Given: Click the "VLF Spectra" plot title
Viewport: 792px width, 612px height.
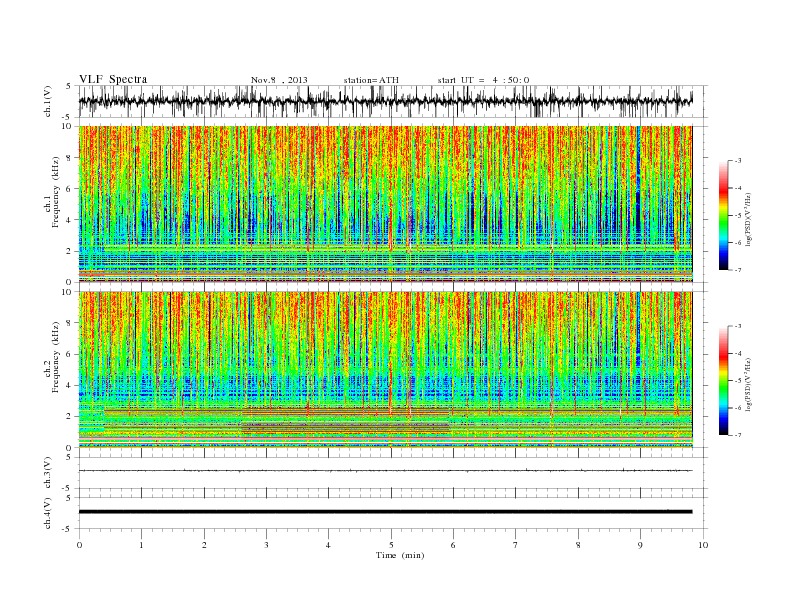Looking at the screenshot, I should click(x=113, y=79).
